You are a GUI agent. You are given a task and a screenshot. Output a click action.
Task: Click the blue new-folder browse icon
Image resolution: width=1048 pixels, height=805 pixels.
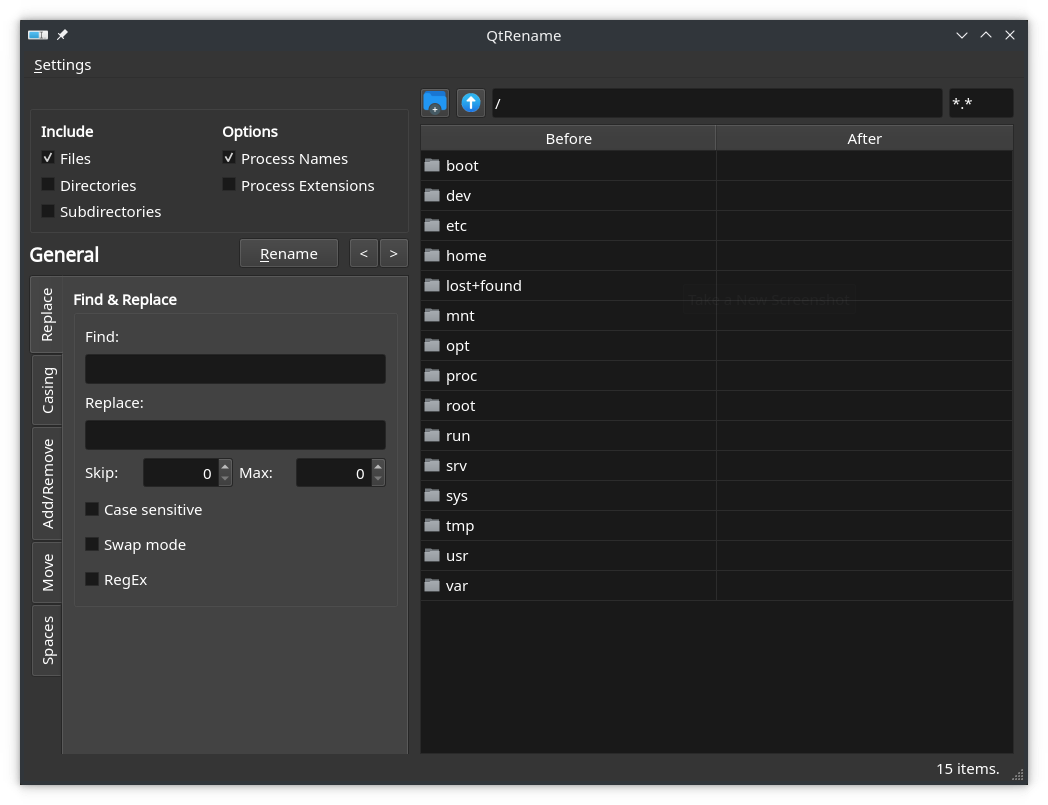point(435,102)
